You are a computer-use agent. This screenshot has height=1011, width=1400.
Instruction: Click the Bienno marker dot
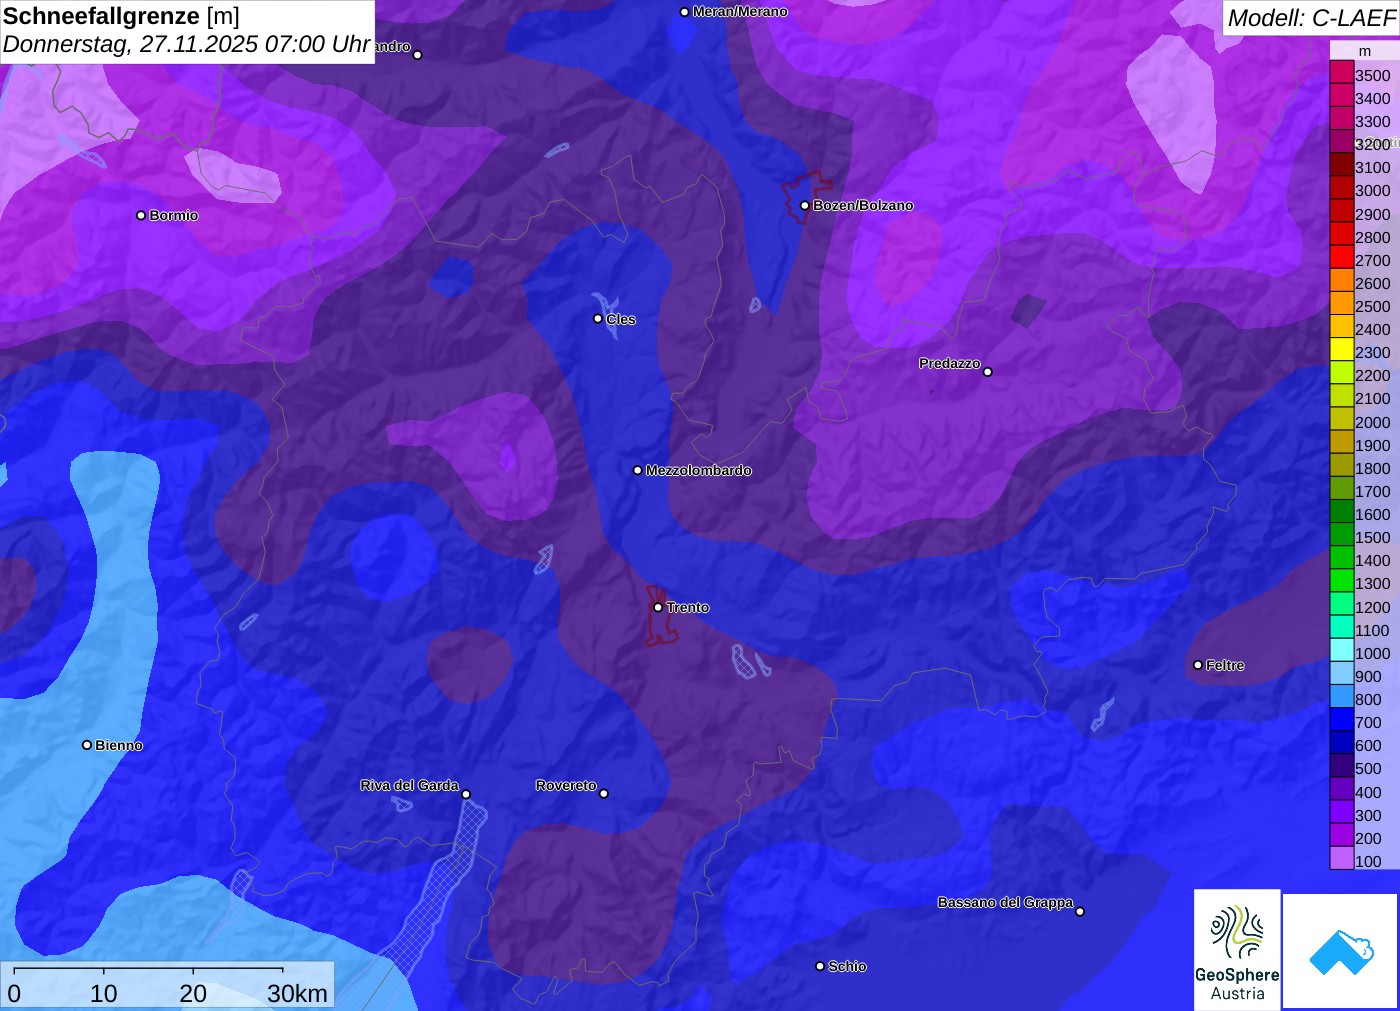click(87, 745)
